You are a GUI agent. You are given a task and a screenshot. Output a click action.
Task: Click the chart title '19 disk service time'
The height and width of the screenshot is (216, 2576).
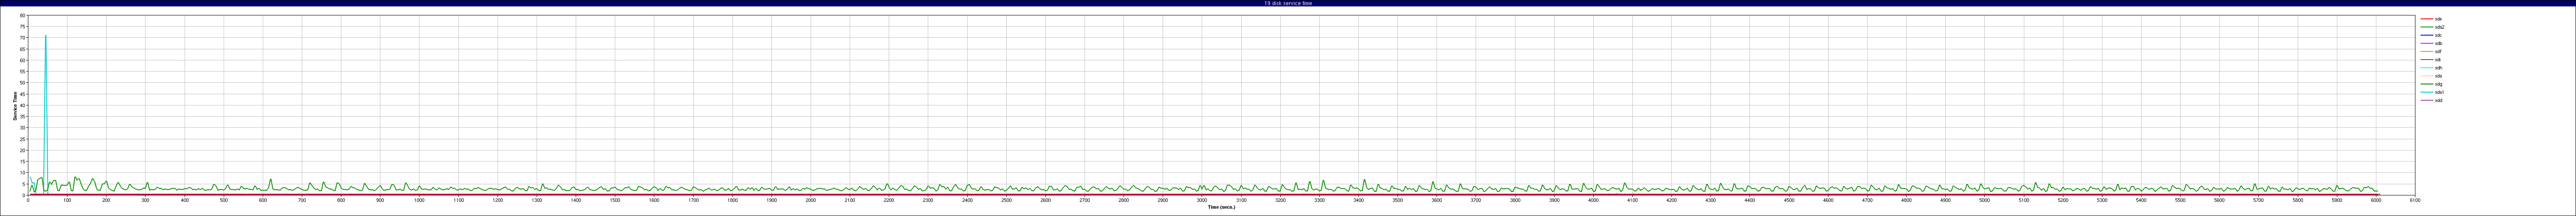coord(1288,3)
